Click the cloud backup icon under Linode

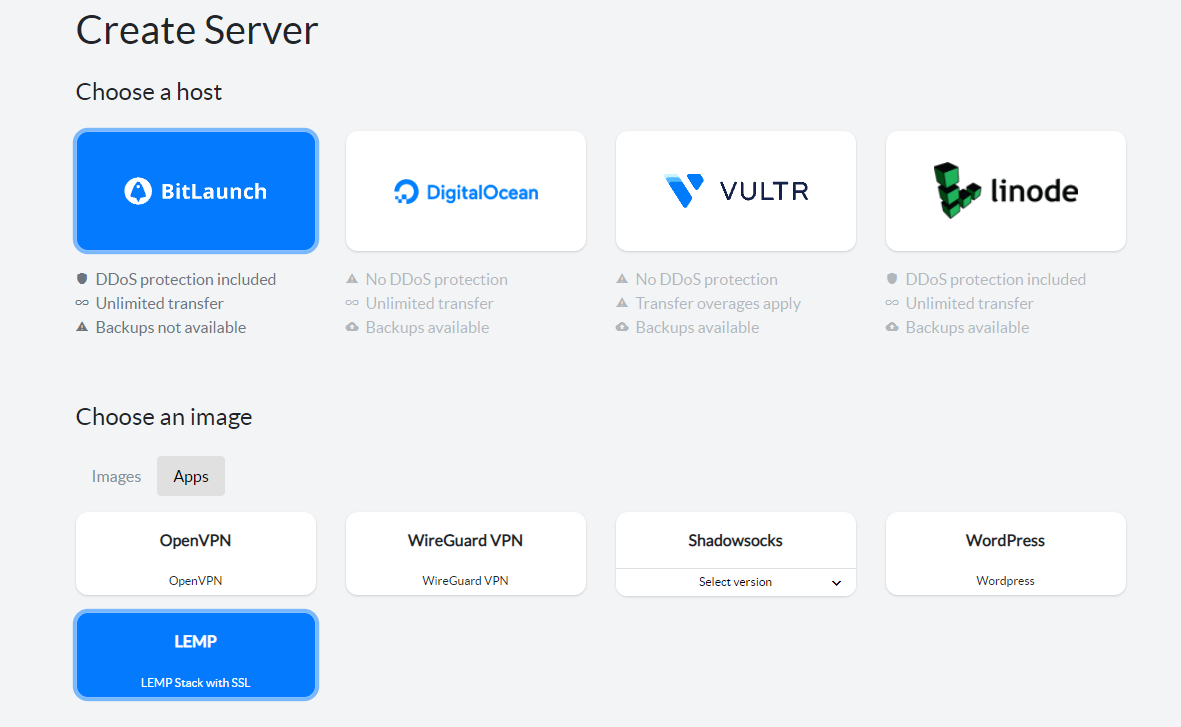click(892, 327)
